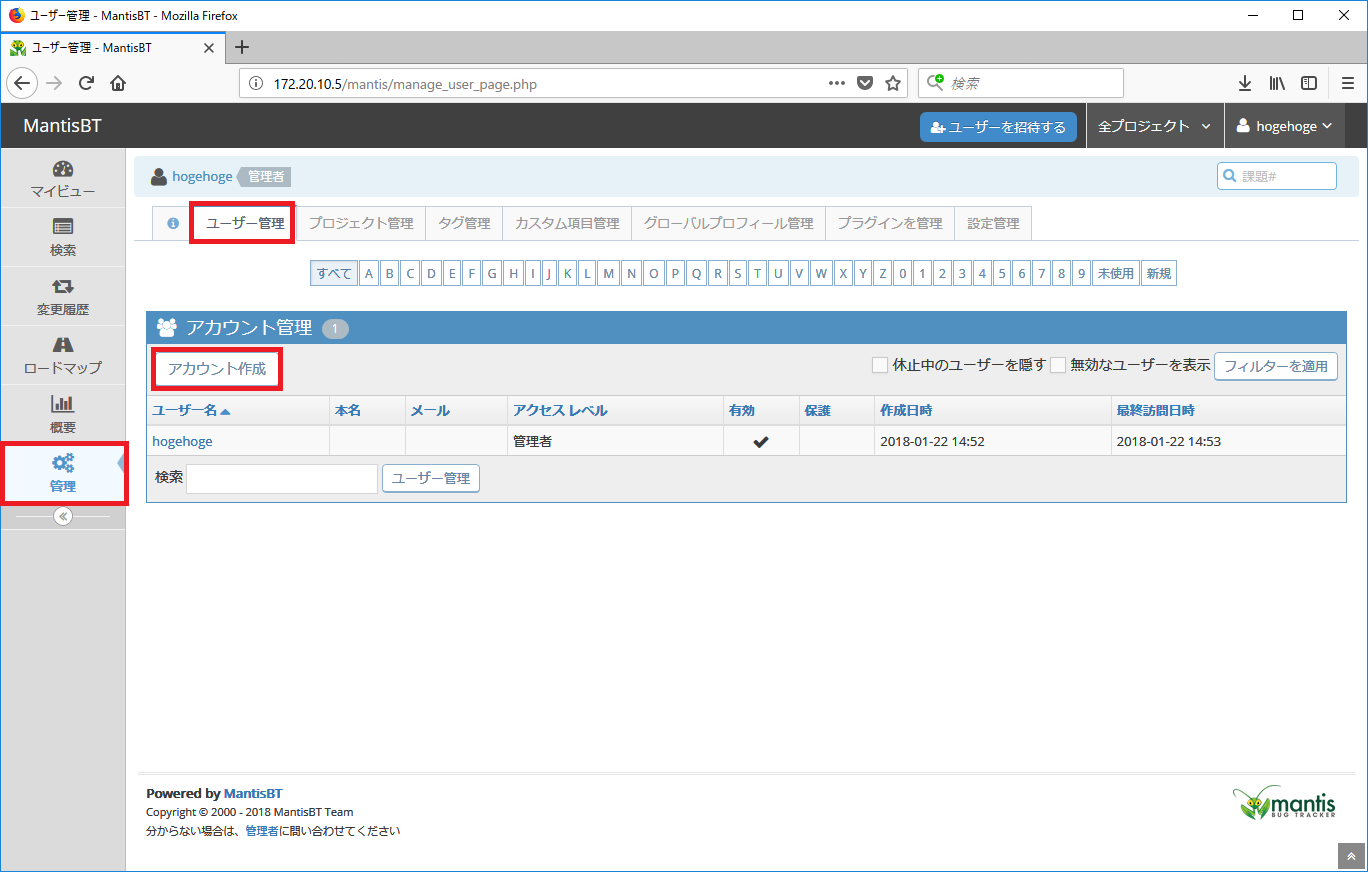
Task: Open マイビュー in the sidebar
Action: pyautogui.click(x=63, y=179)
